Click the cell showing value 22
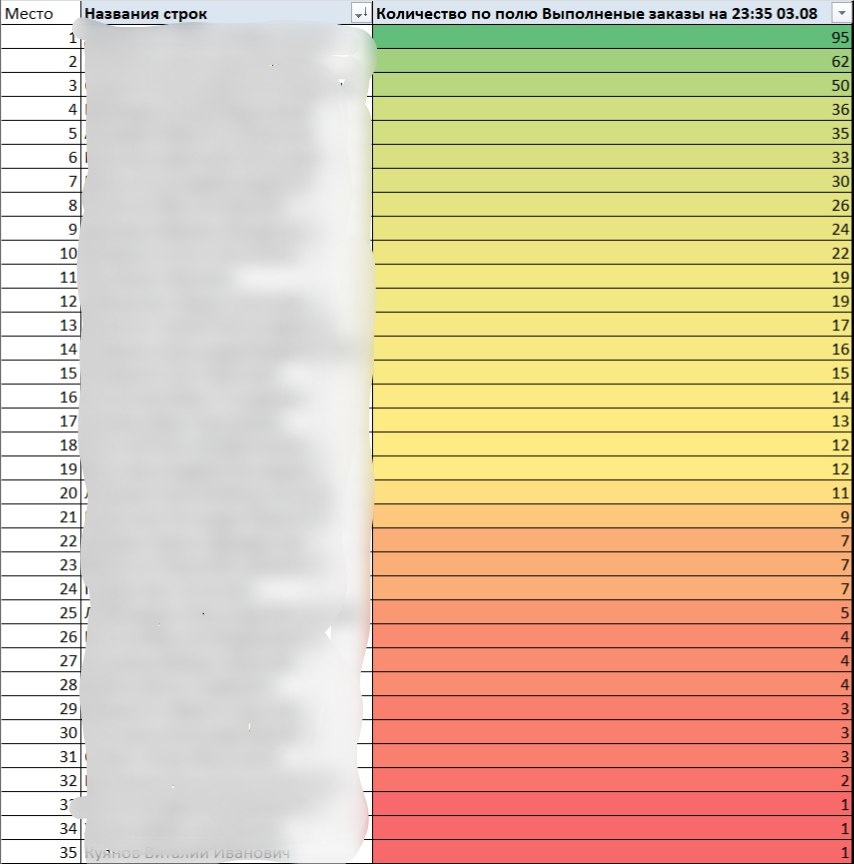The image size is (854, 864). [x=613, y=252]
